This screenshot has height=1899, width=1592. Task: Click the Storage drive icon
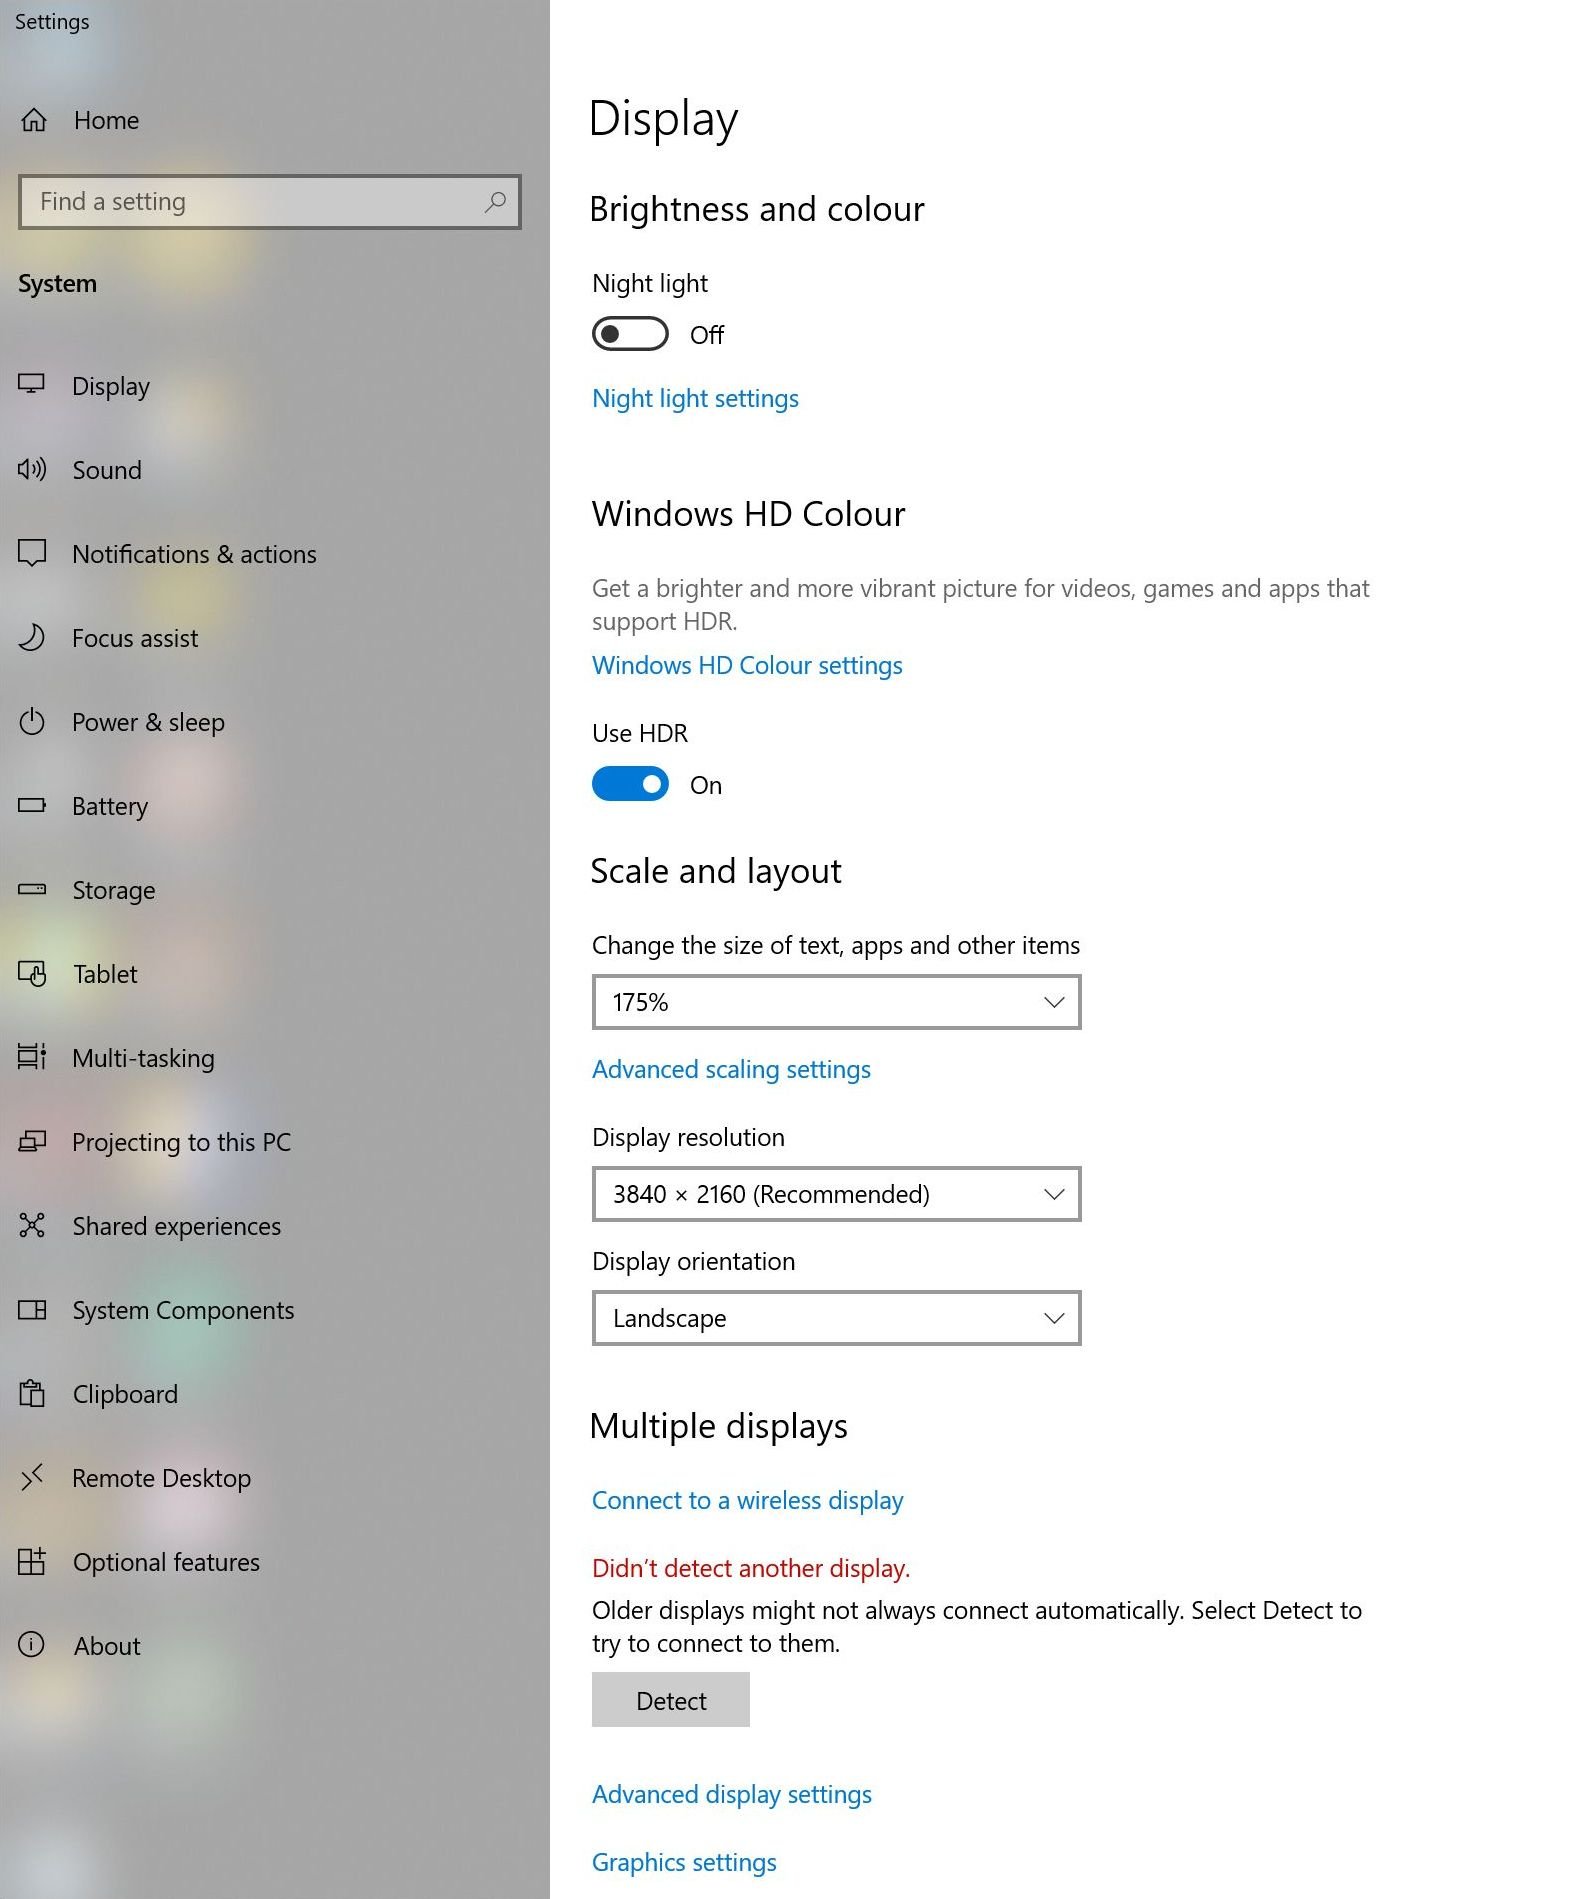(32, 889)
